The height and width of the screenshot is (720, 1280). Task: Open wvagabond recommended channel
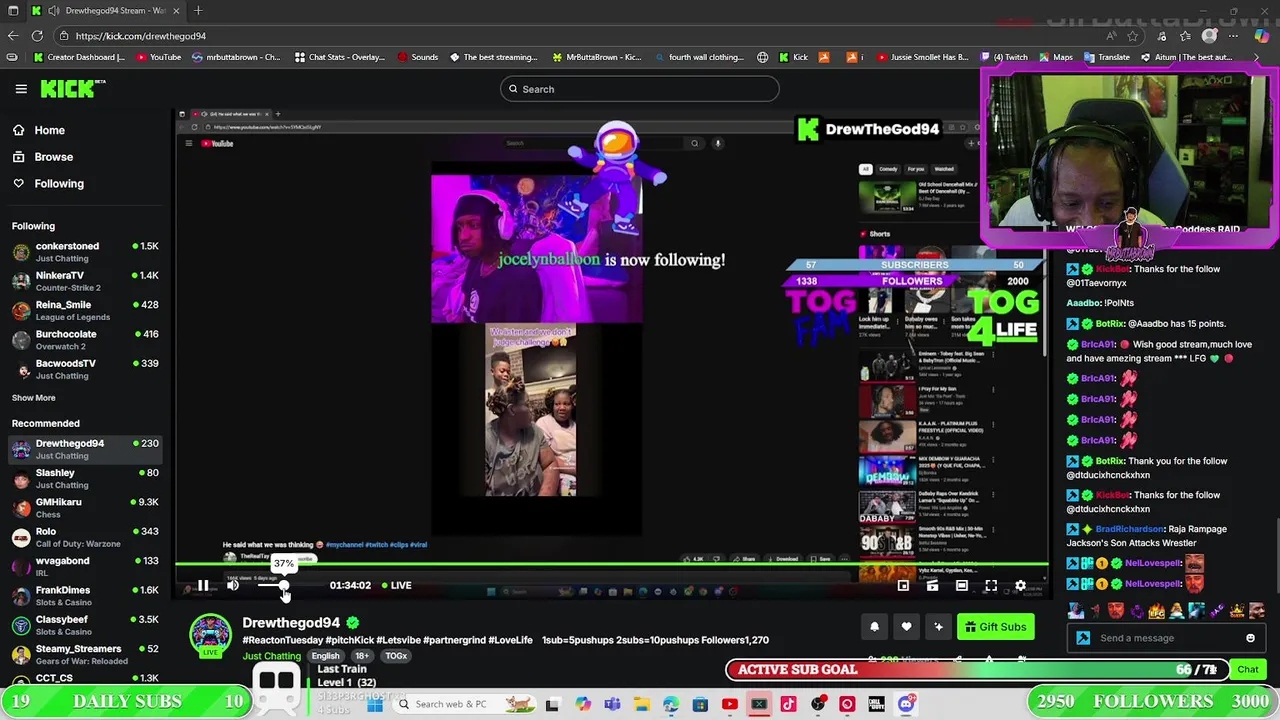(x=86, y=566)
